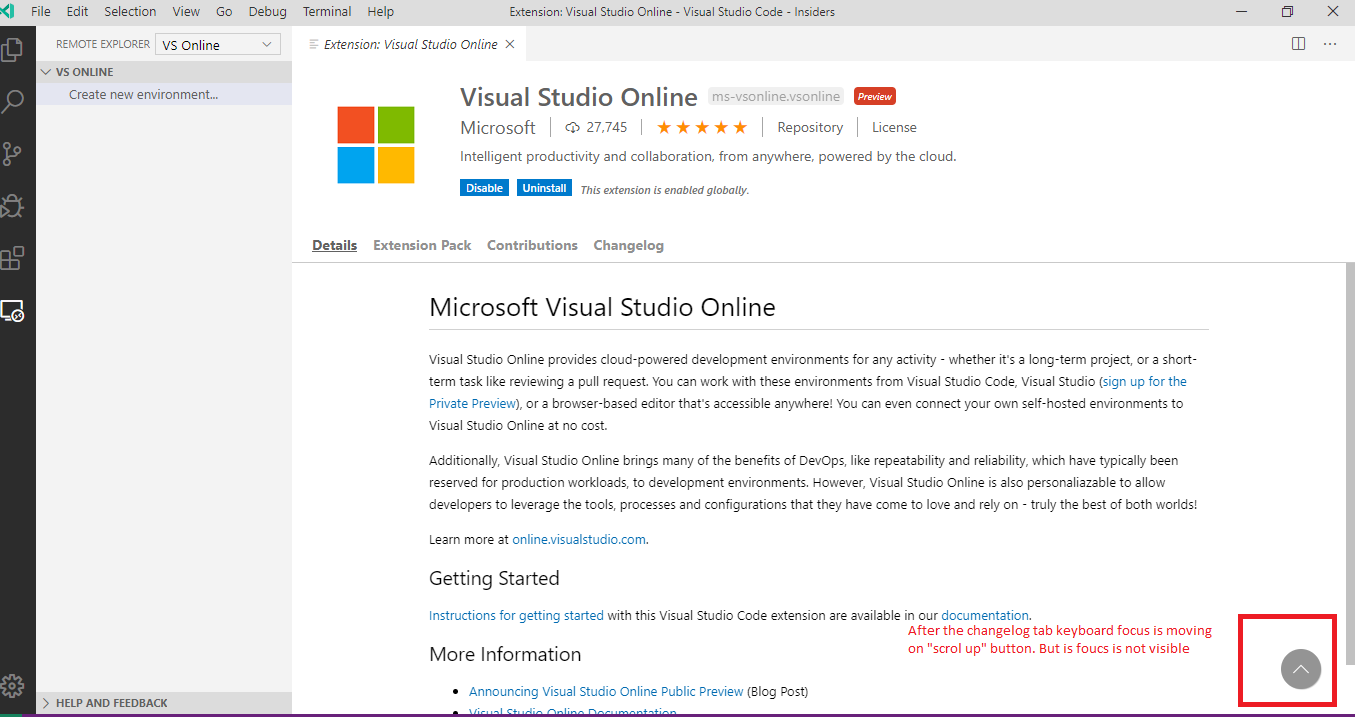Viewport: 1355px width, 717px height.
Task: Switch to the Details tab
Action: [x=334, y=245]
